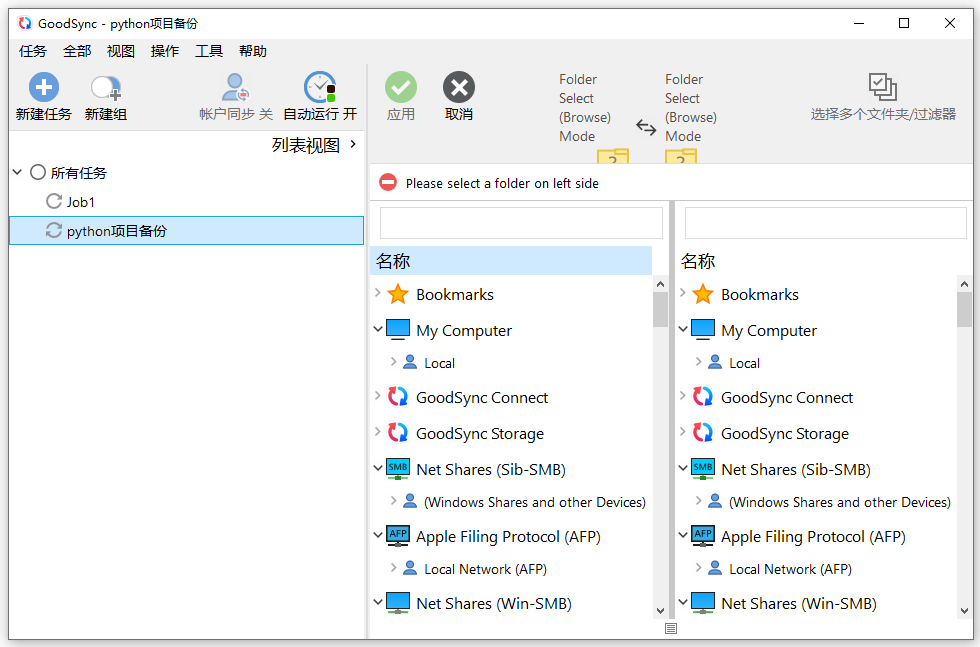Expand GoodSync Storage in left pane
The width and height of the screenshot is (980, 647).
click(x=378, y=431)
